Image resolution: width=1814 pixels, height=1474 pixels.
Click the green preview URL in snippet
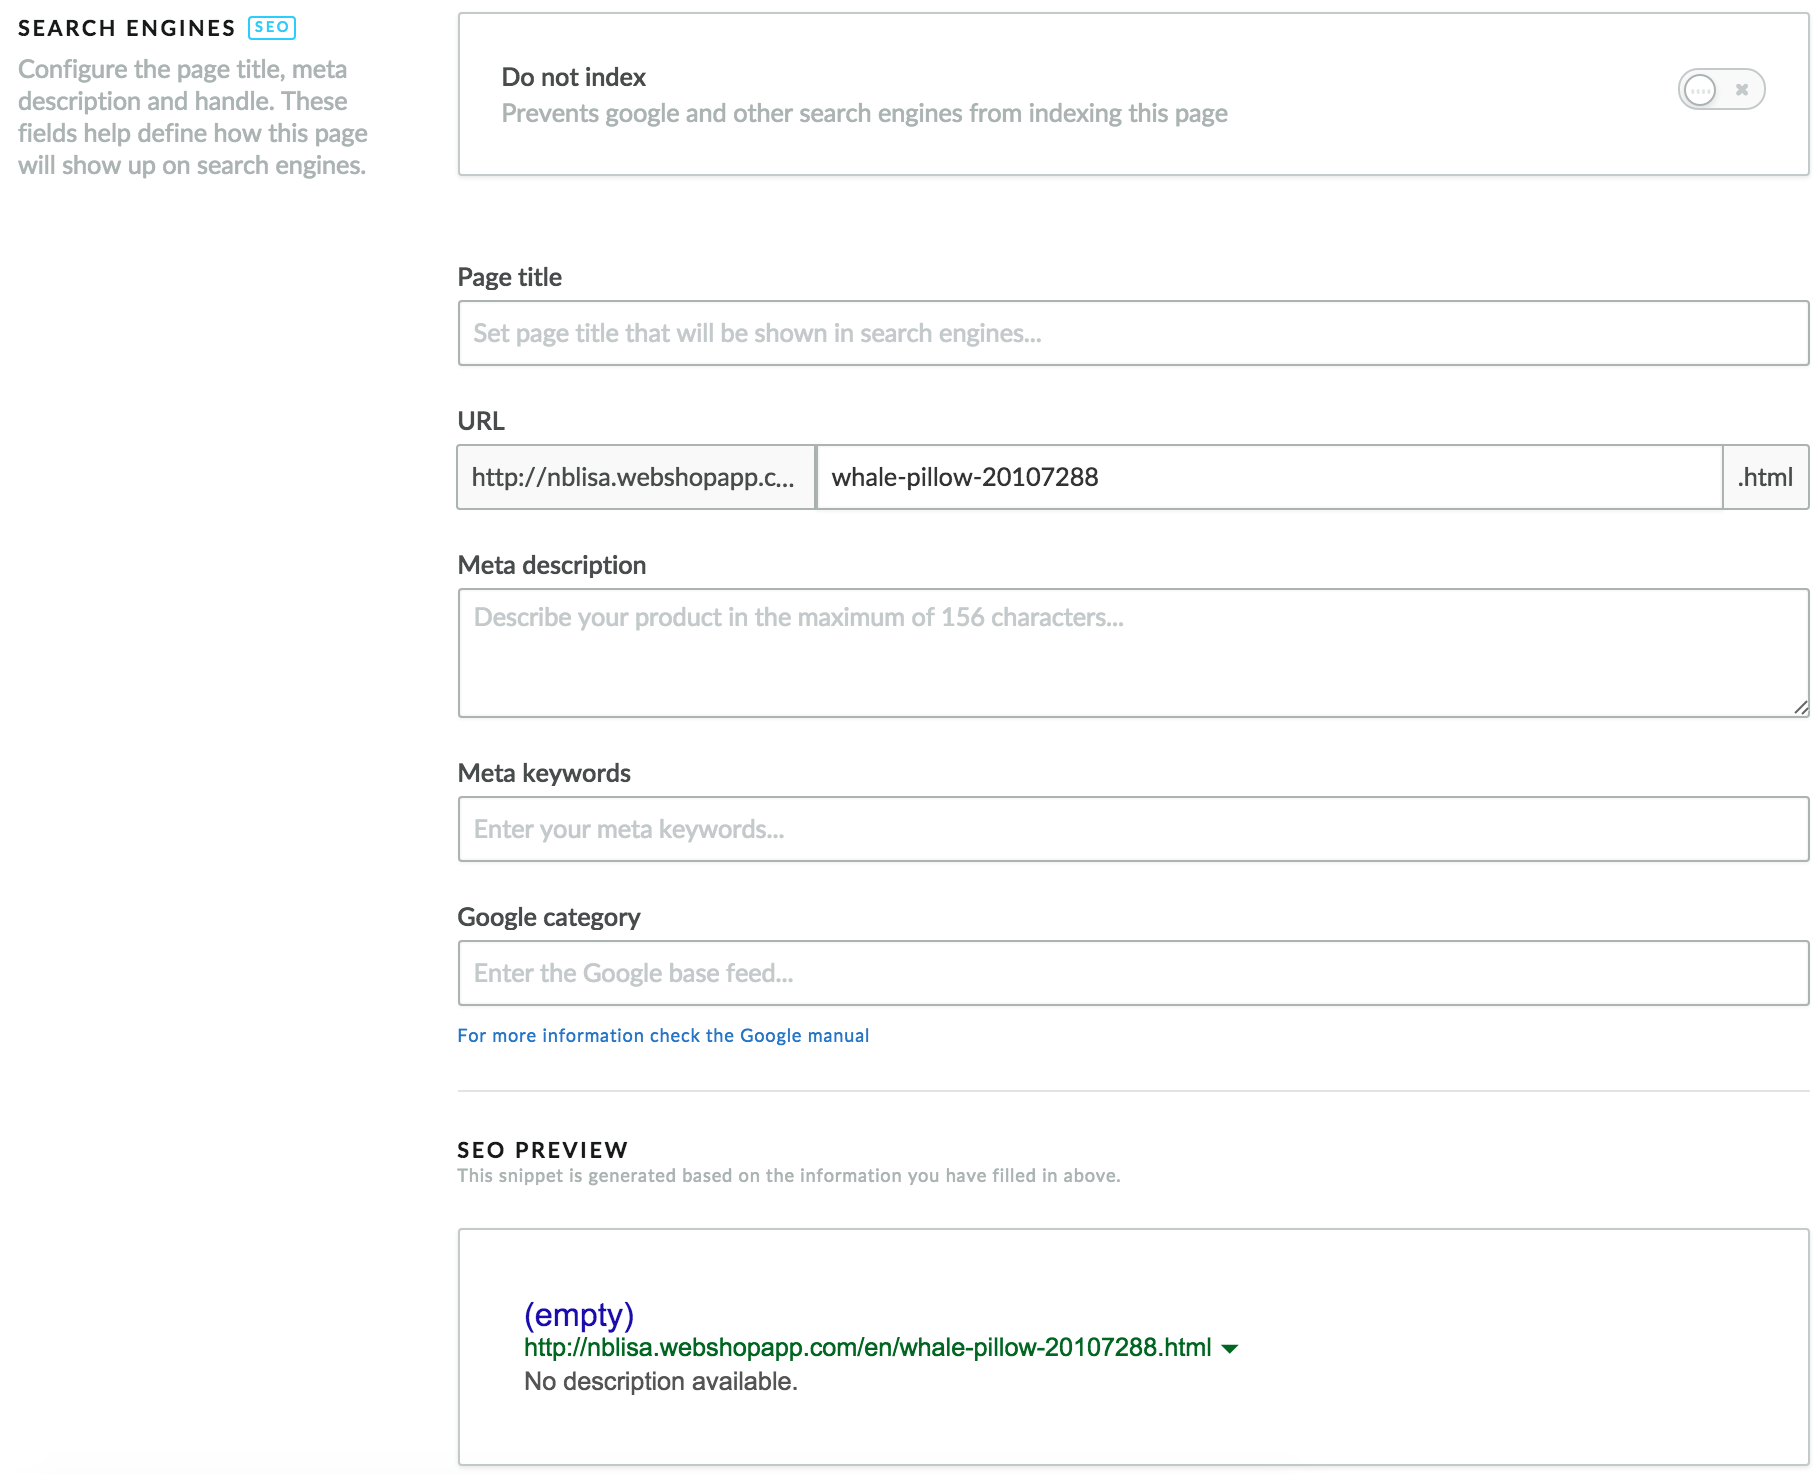click(867, 1347)
